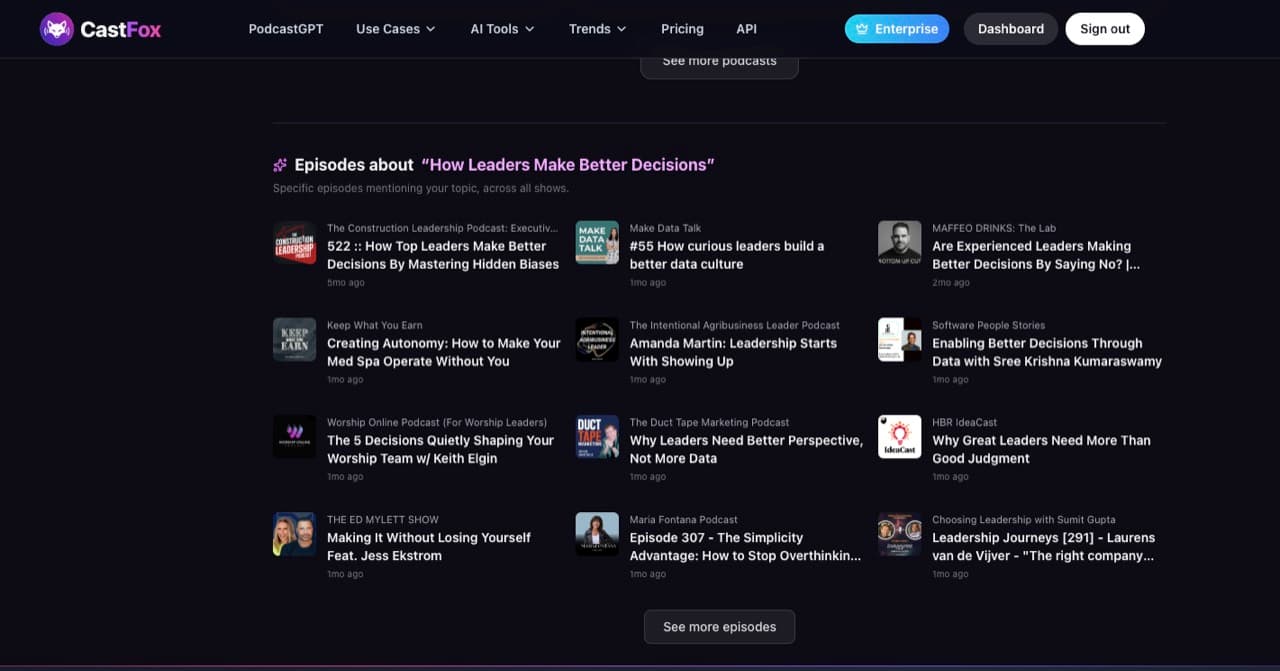Click the CastFox brand name text
Image resolution: width=1280 pixels, height=671 pixels.
[121, 29]
